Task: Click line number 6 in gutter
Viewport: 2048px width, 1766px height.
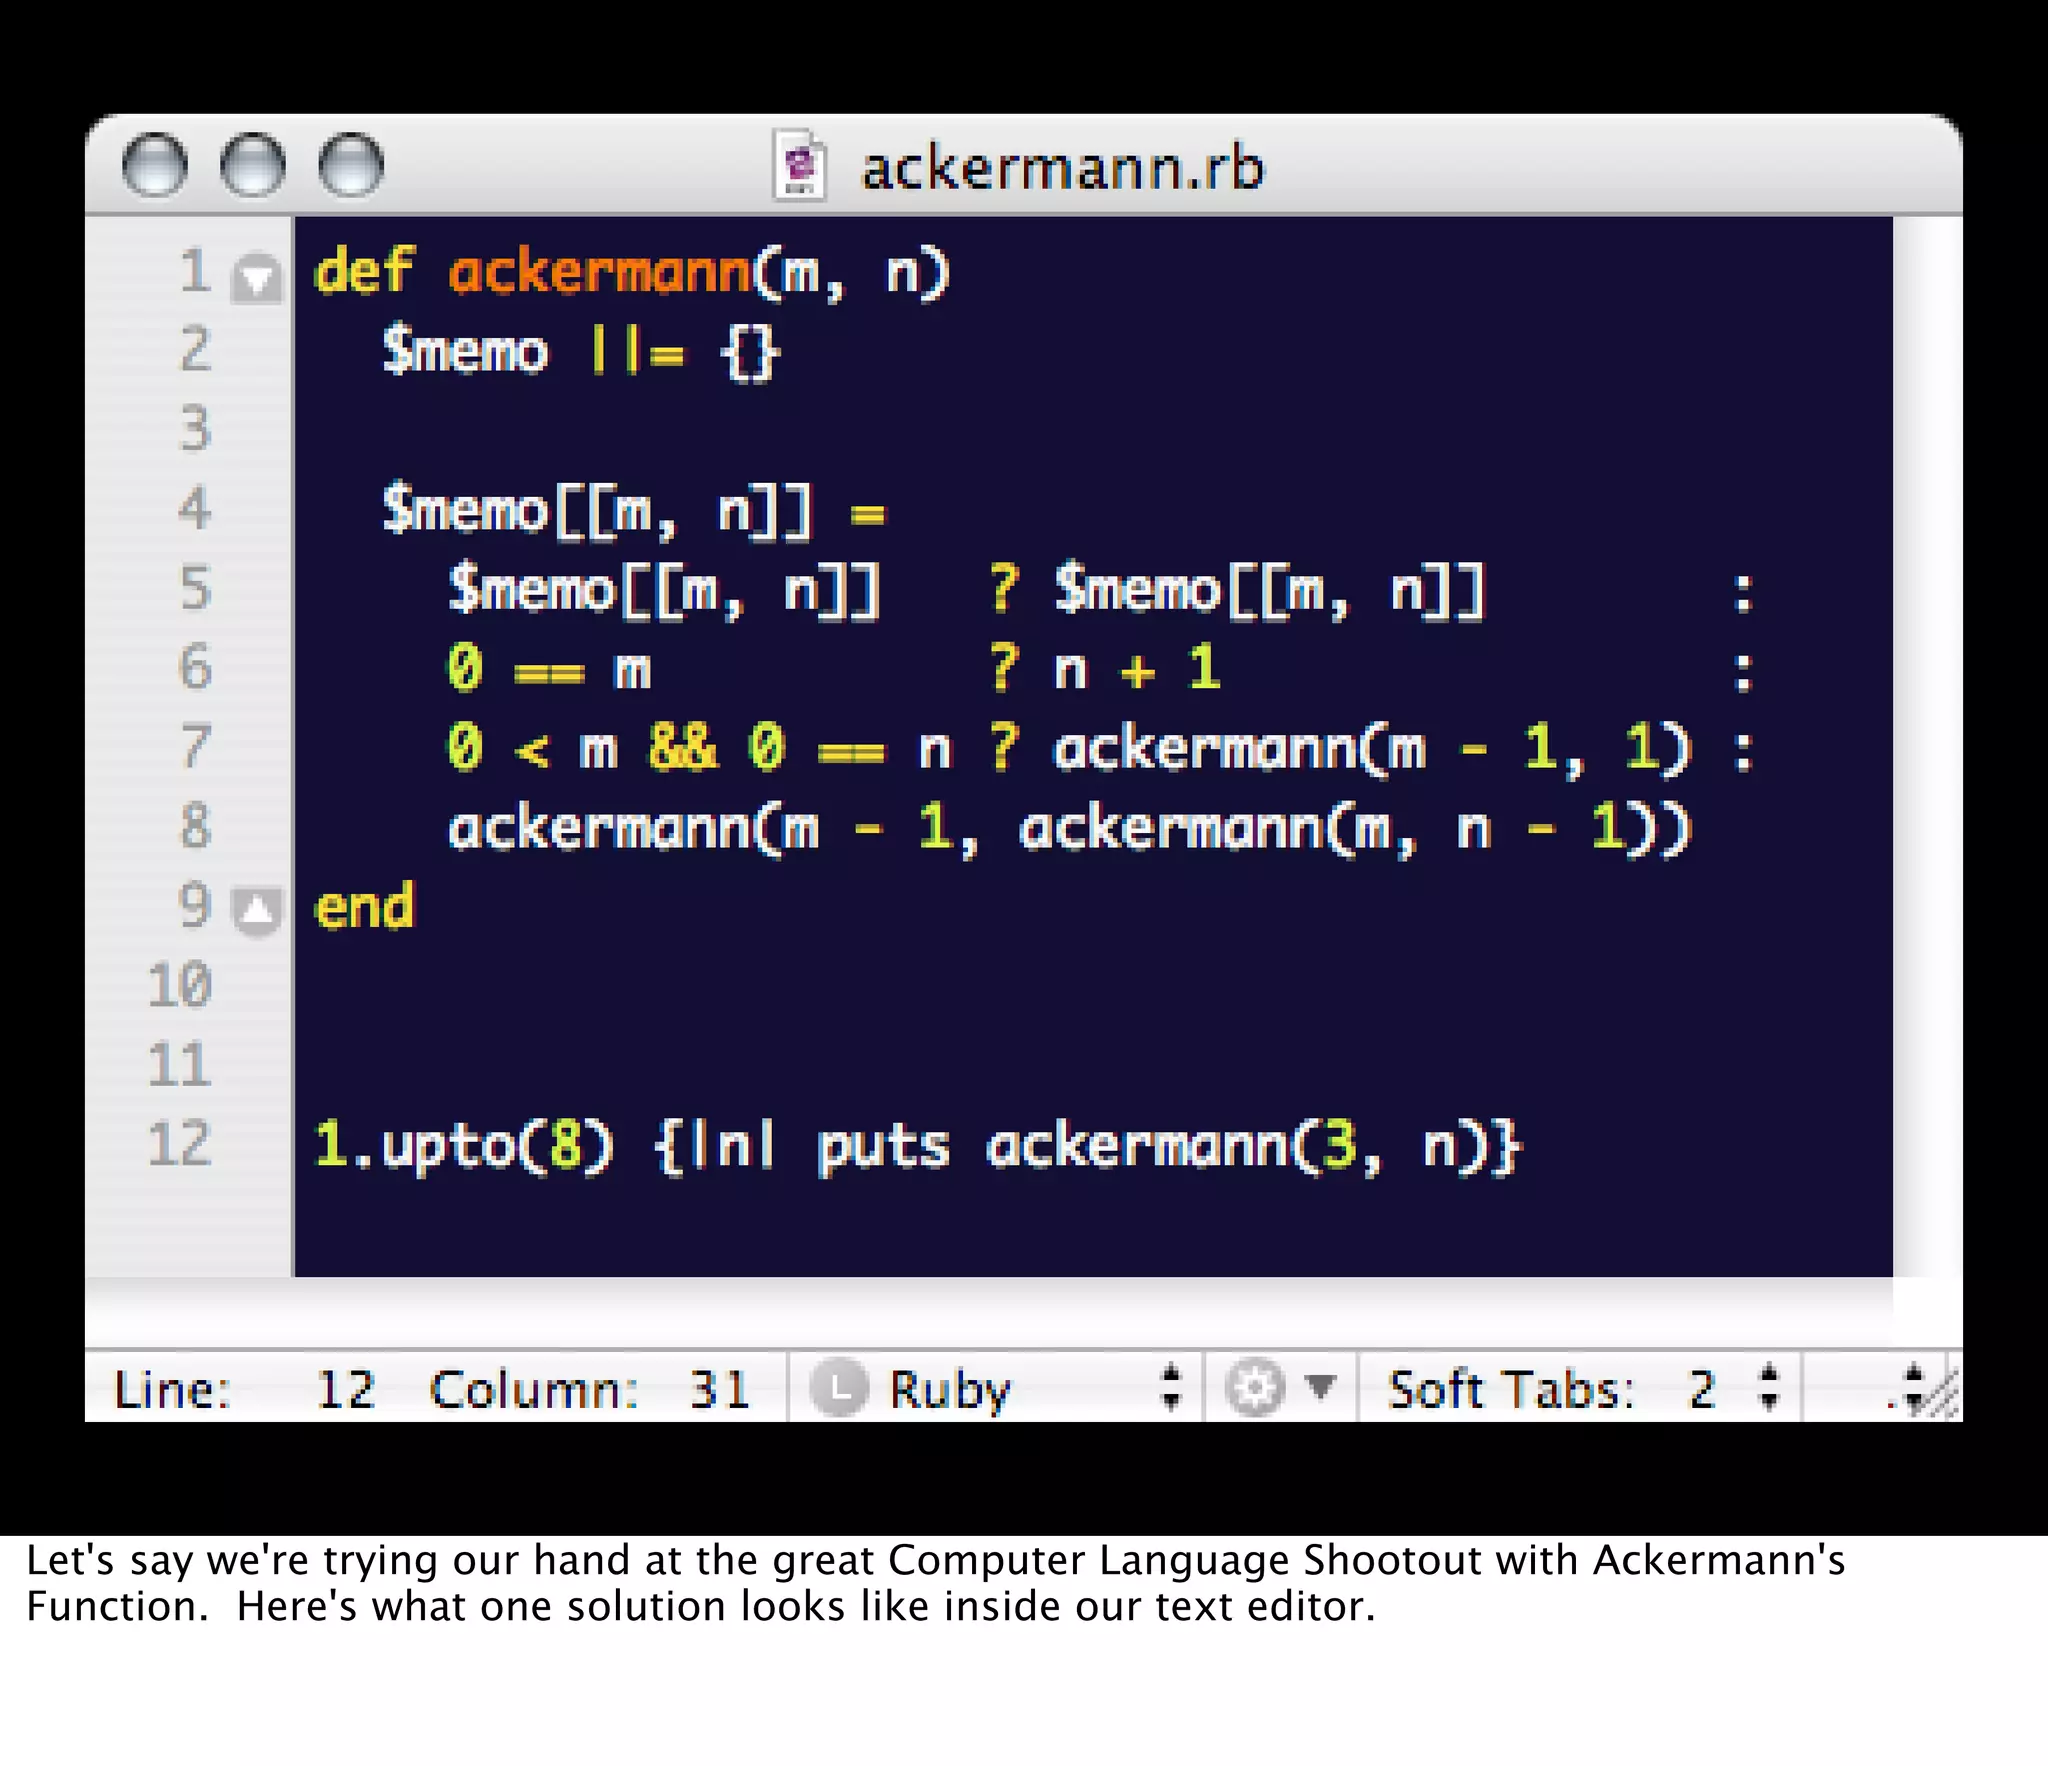Action: tap(196, 667)
